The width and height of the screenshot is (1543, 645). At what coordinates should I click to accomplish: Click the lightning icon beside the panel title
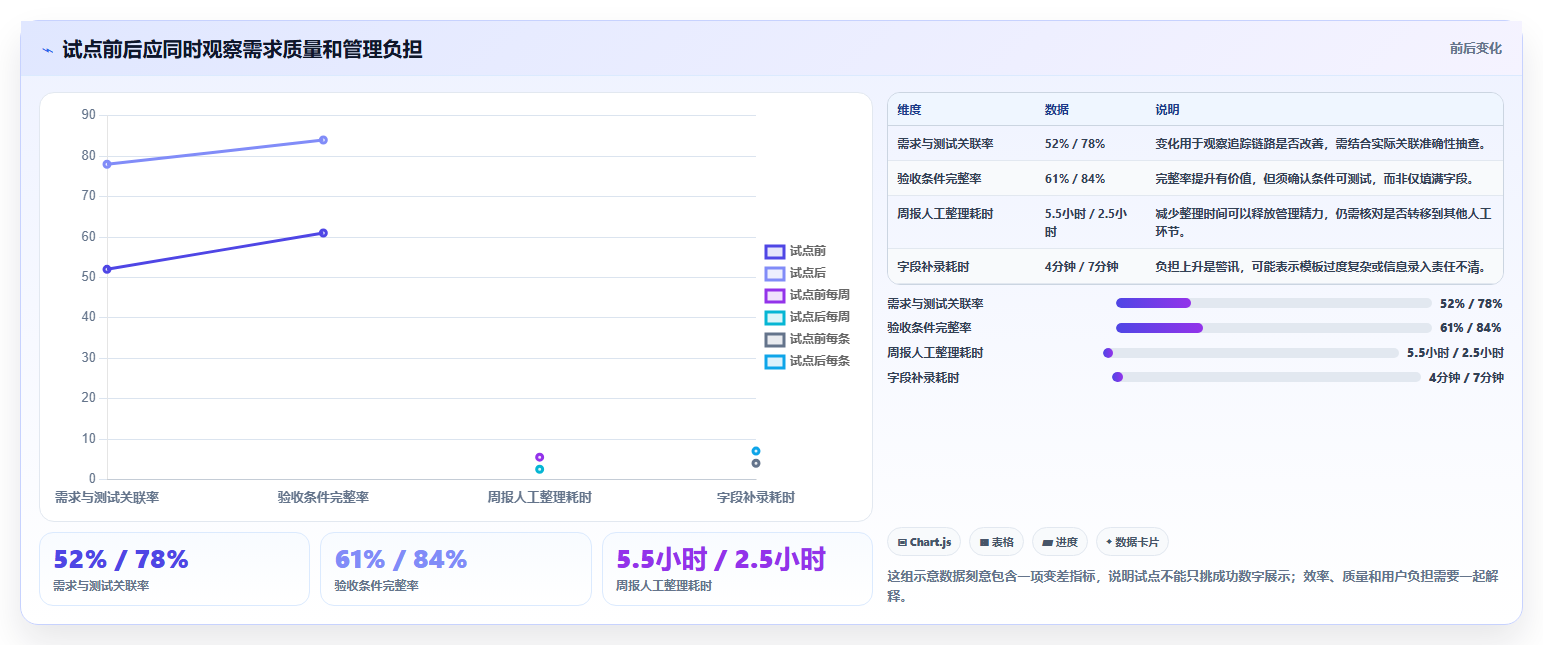pos(47,50)
